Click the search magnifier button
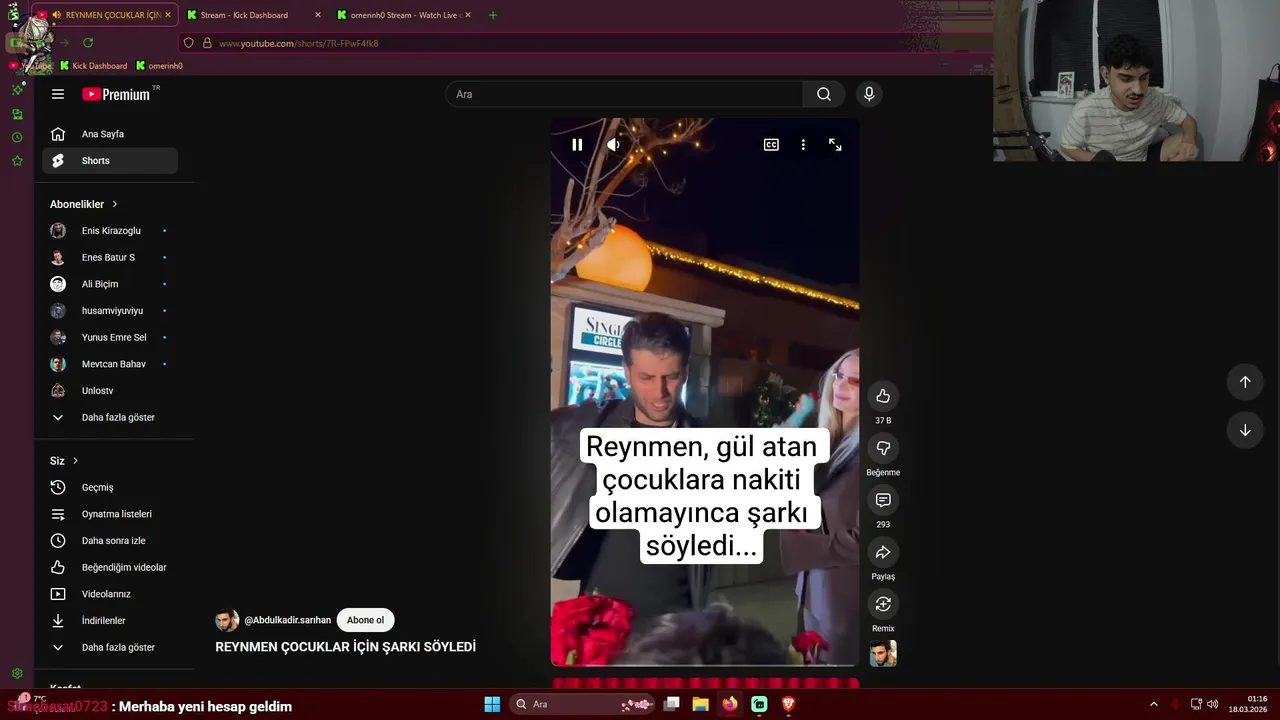Screen dimensions: 1280x720 [823, 94]
